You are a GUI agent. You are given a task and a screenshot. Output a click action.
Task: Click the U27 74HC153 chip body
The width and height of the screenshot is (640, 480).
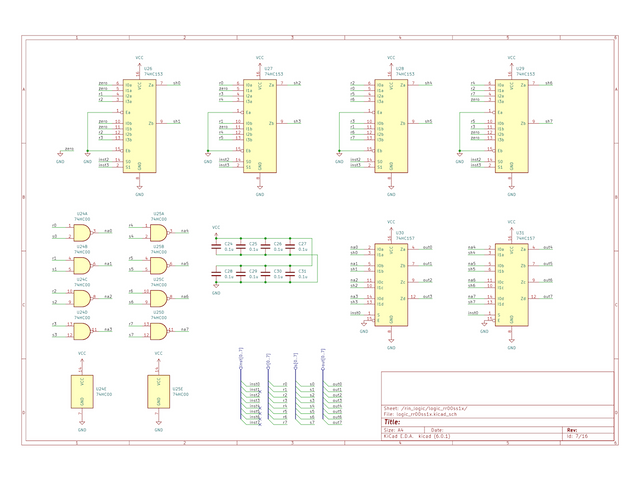tap(260, 126)
